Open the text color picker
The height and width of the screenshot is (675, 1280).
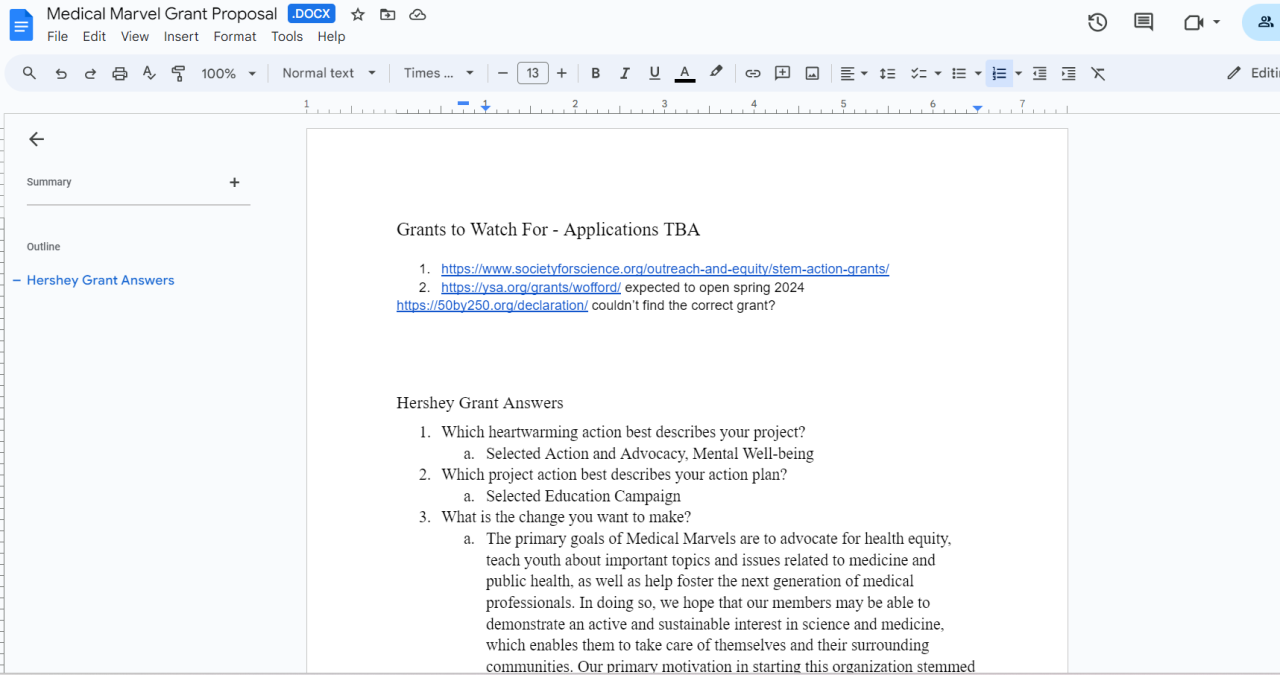684,73
